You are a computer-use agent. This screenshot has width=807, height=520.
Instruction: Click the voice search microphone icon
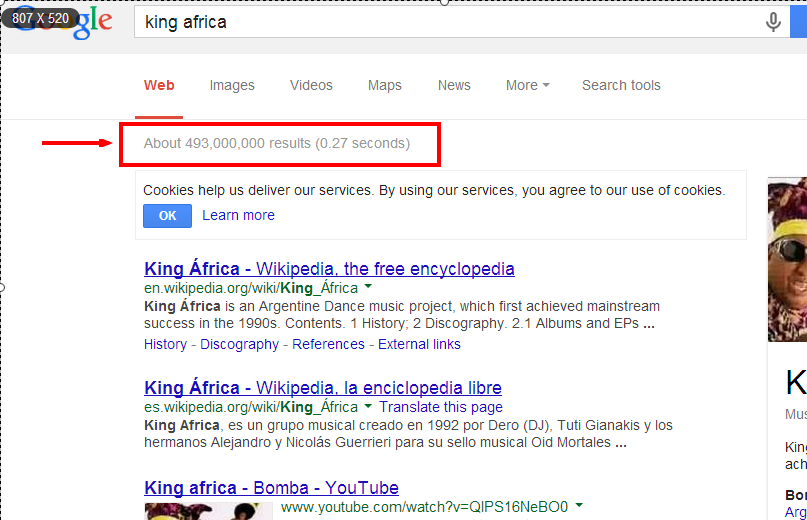(x=773, y=22)
